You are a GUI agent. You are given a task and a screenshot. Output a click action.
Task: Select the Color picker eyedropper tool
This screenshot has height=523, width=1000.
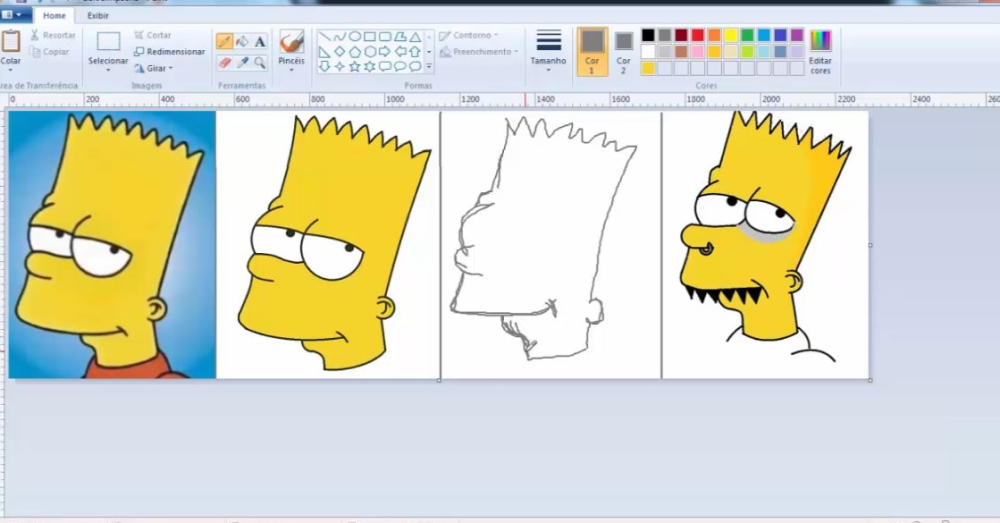pos(242,62)
